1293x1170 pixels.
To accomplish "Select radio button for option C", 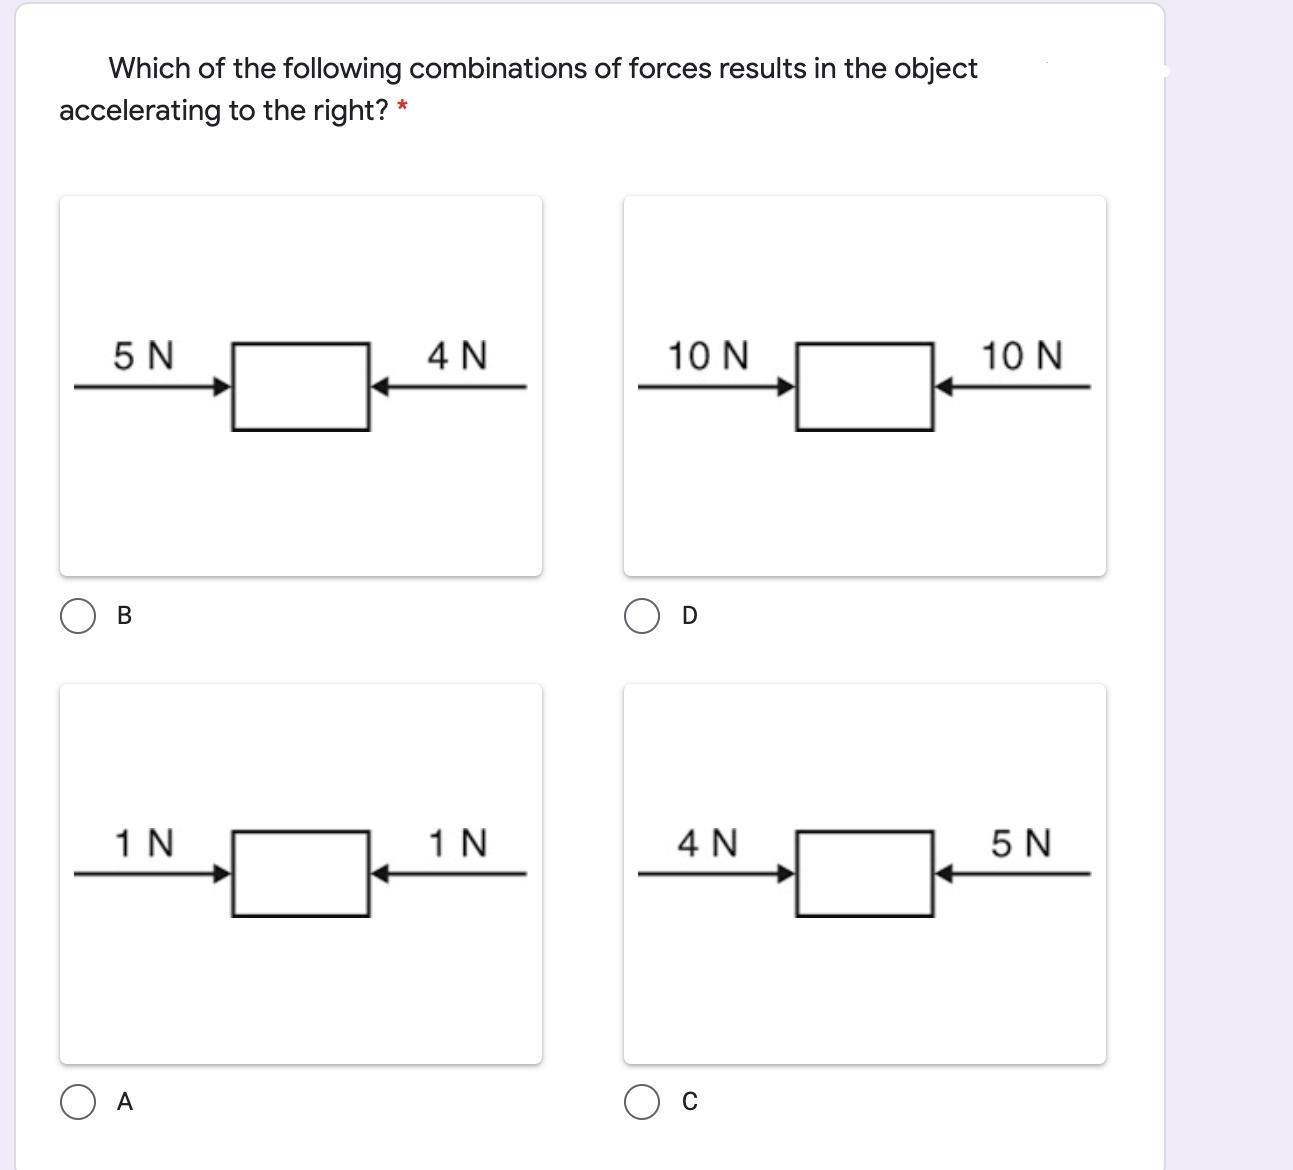I will 642,1102.
